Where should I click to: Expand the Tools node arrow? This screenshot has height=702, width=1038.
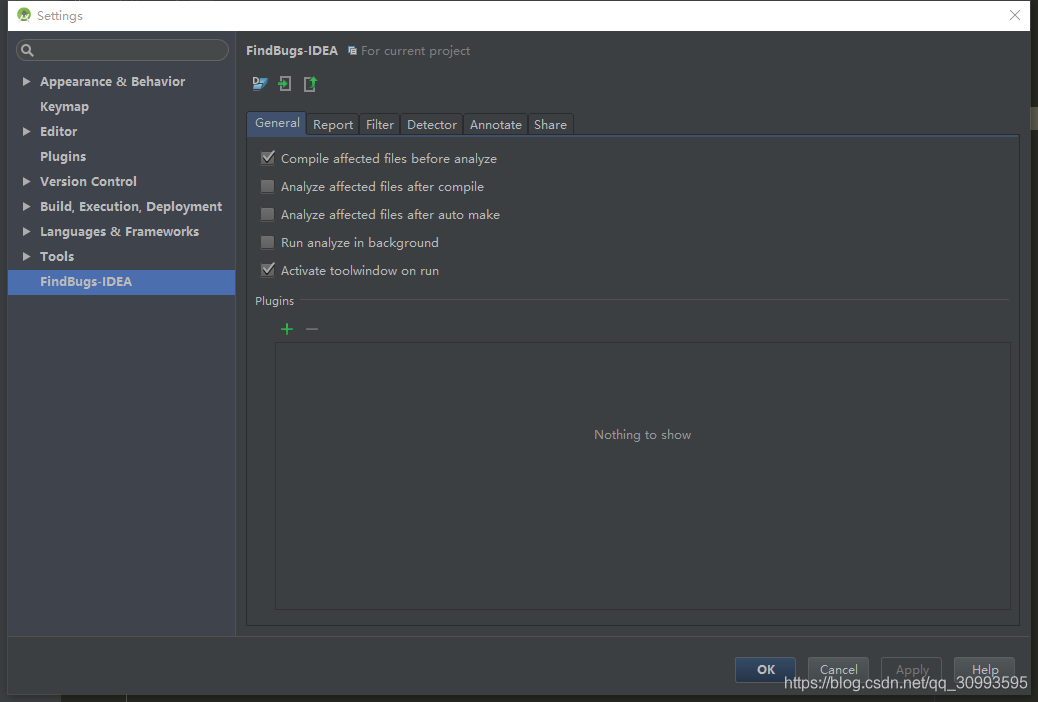[26, 256]
